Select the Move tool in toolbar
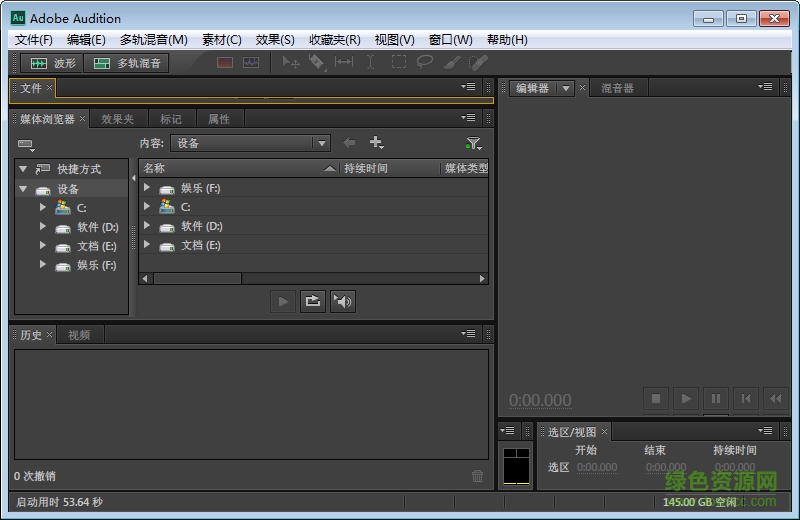The image size is (800, 520). (x=291, y=63)
